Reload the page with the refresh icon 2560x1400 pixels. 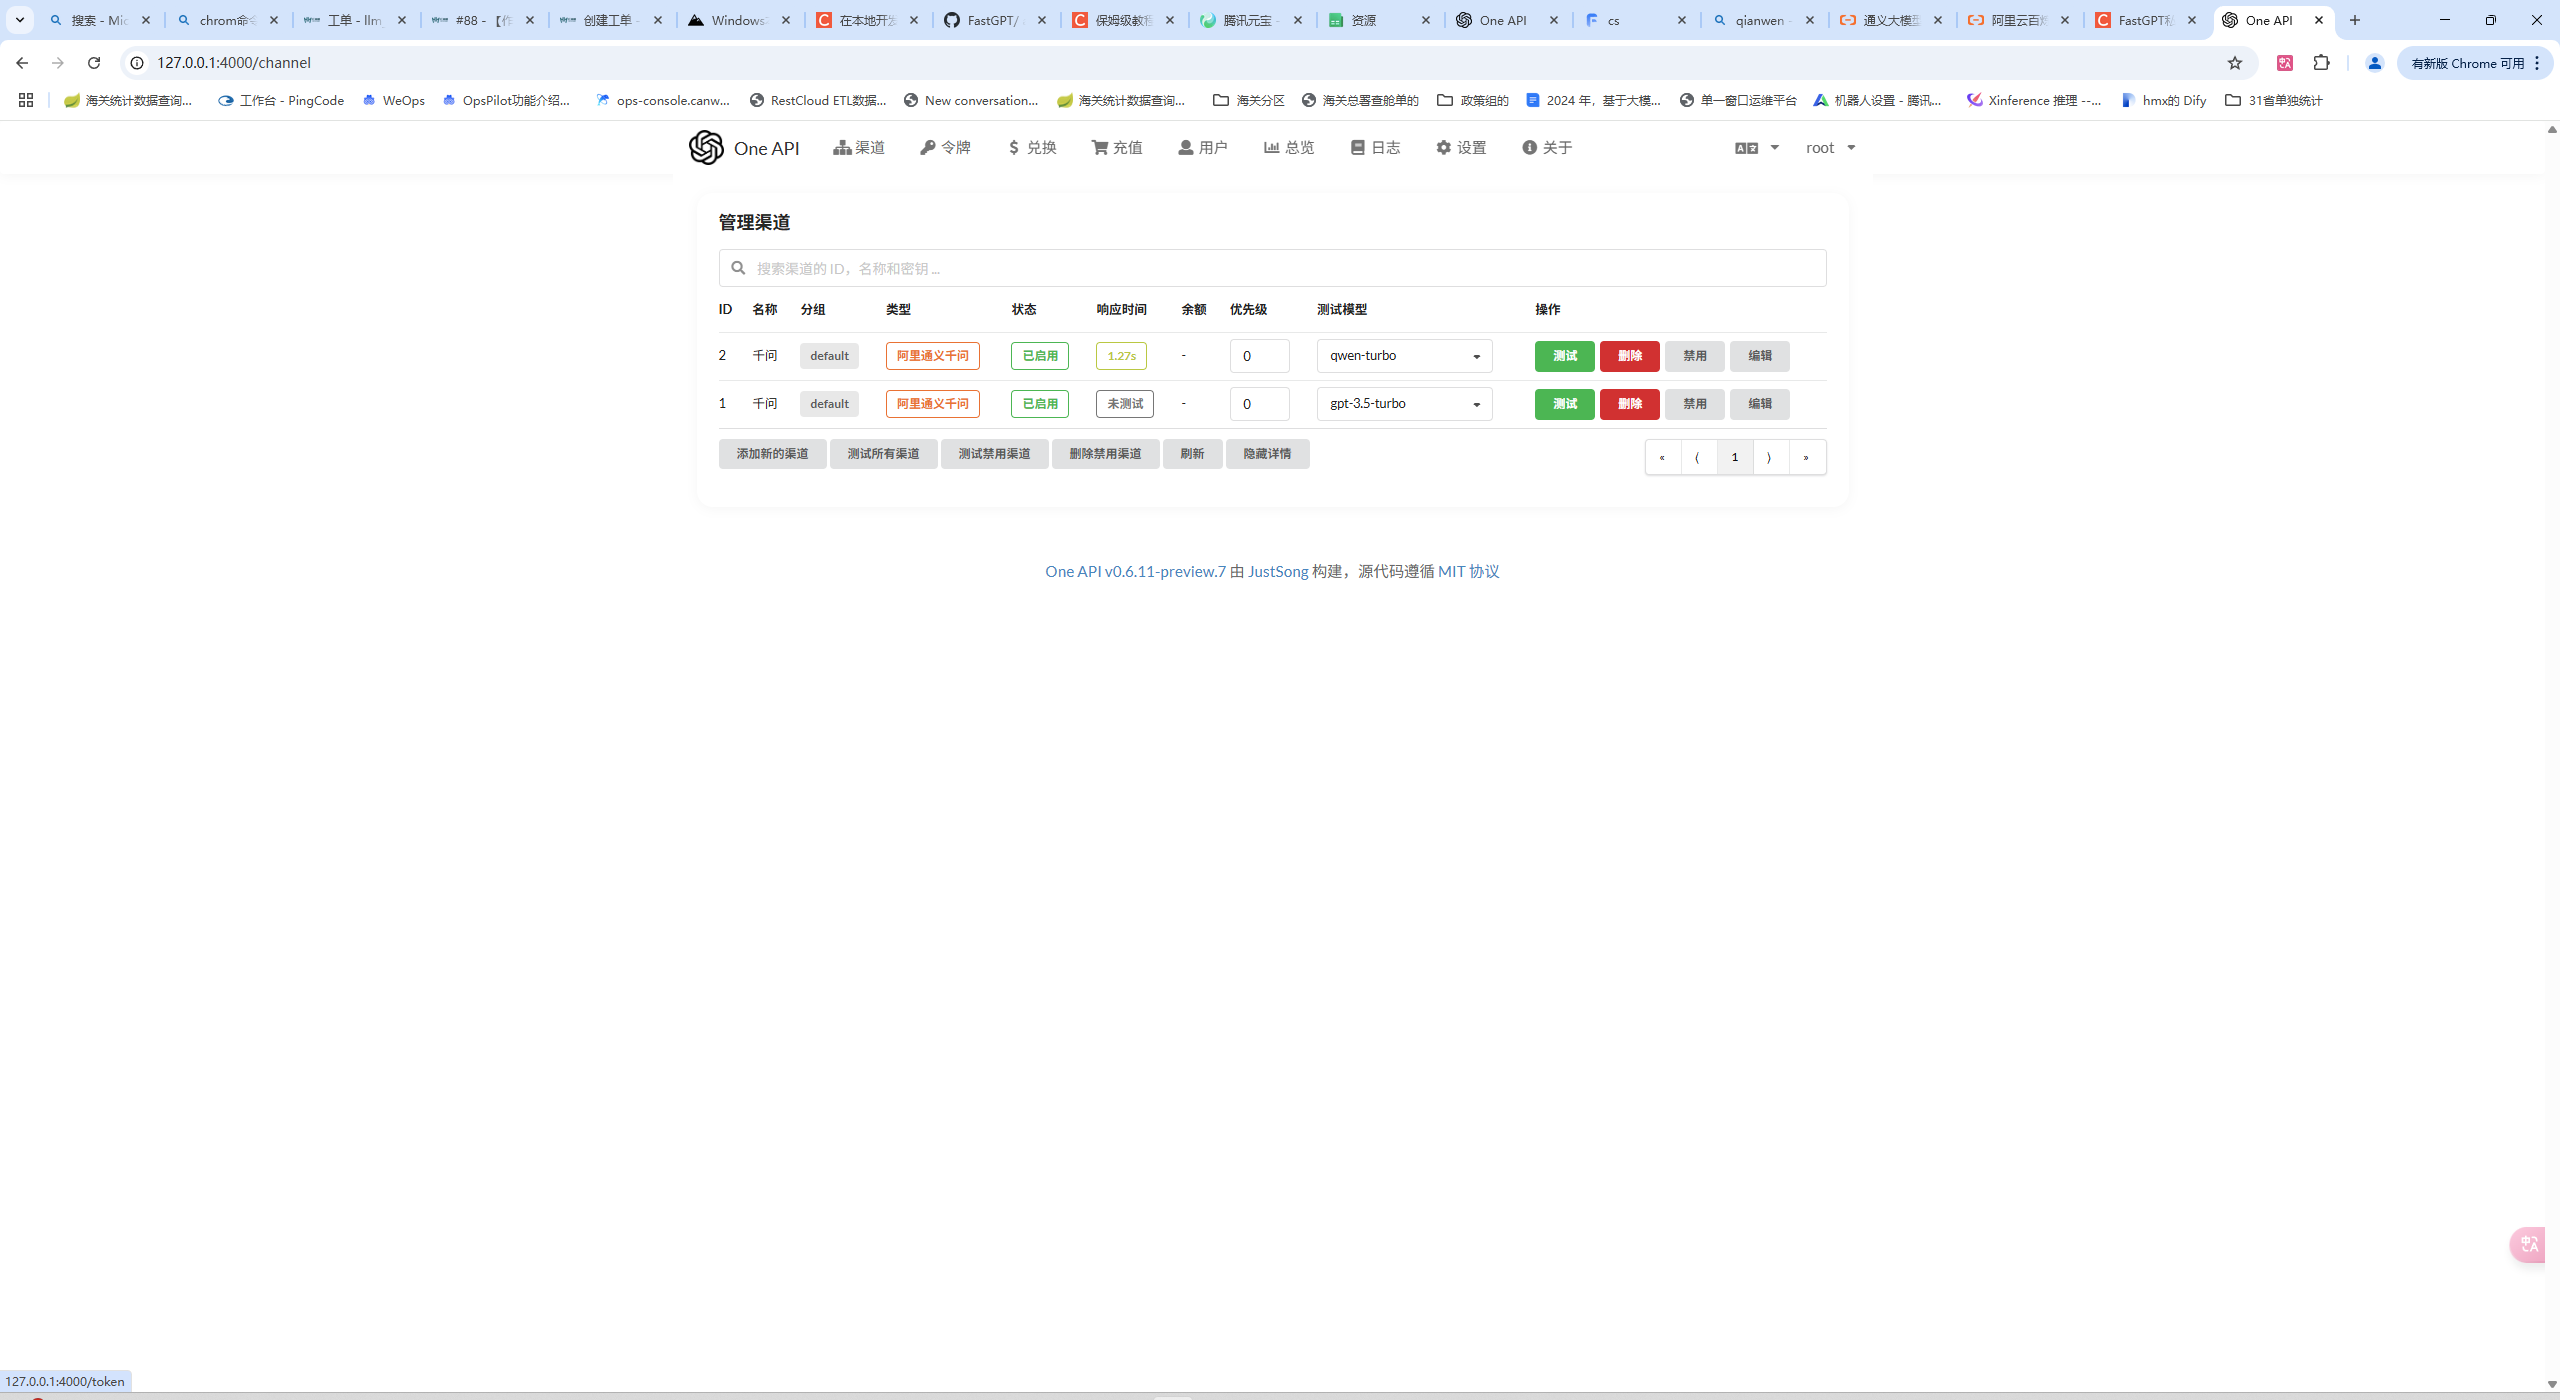tap(94, 63)
